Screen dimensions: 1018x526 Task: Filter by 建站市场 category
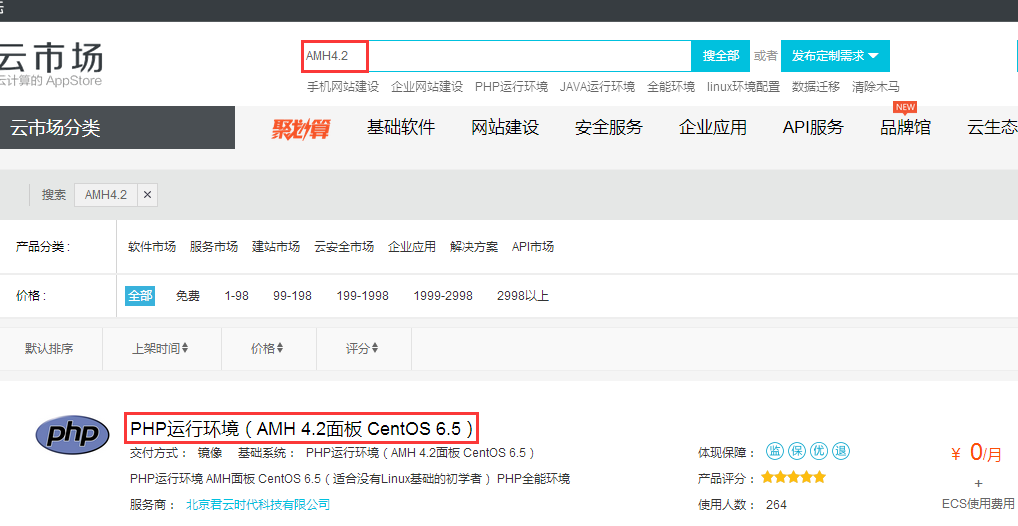[x=276, y=247]
